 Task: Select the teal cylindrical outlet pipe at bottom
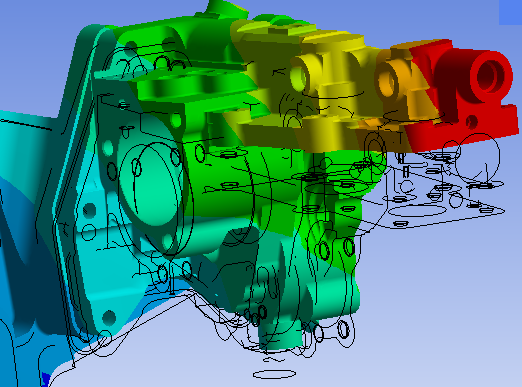(x=279, y=333)
